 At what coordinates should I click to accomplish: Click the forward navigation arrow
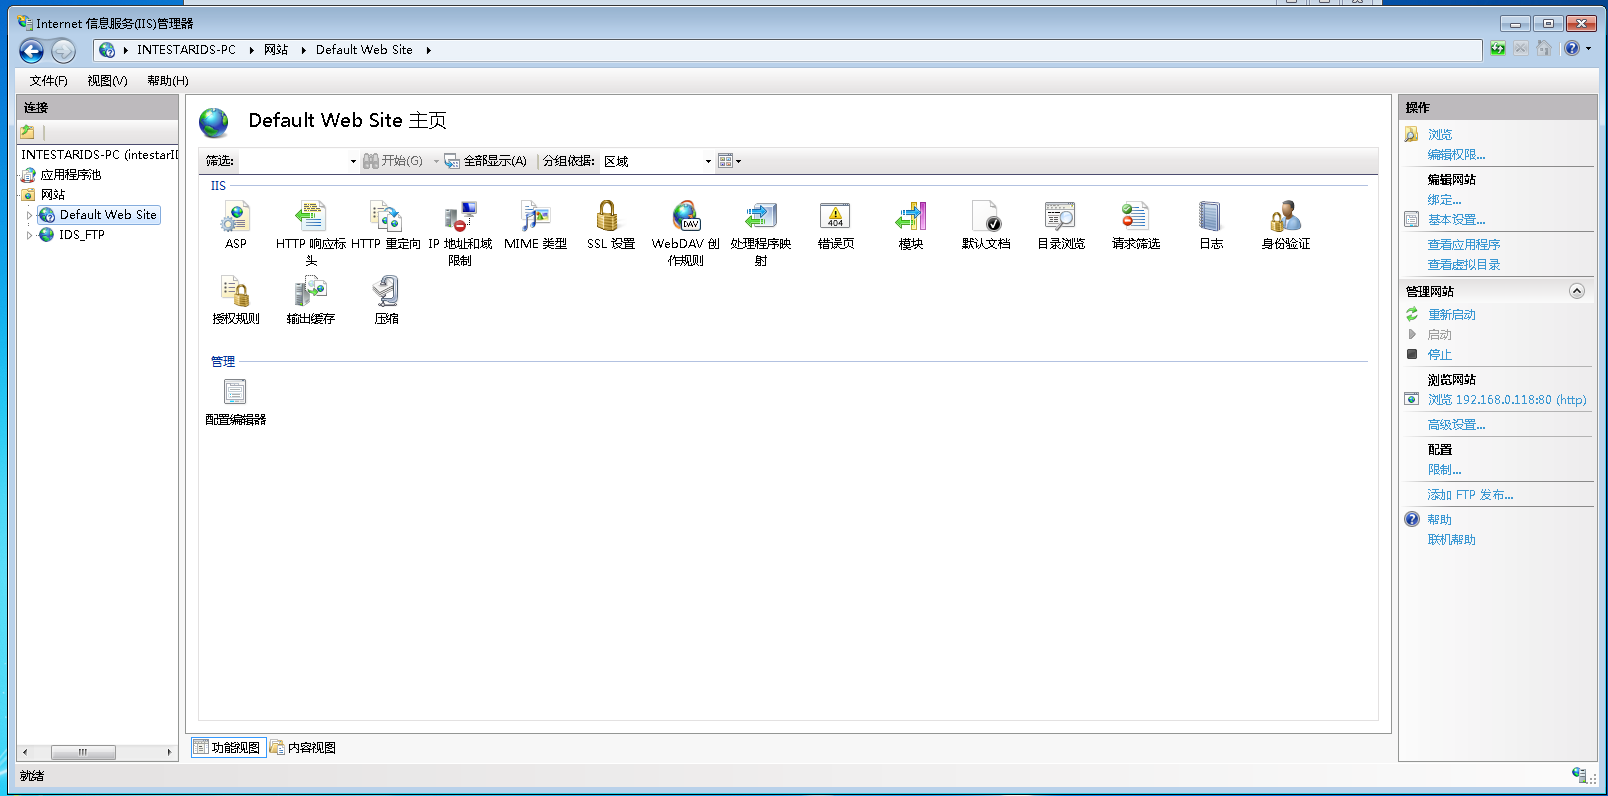pos(63,51)
